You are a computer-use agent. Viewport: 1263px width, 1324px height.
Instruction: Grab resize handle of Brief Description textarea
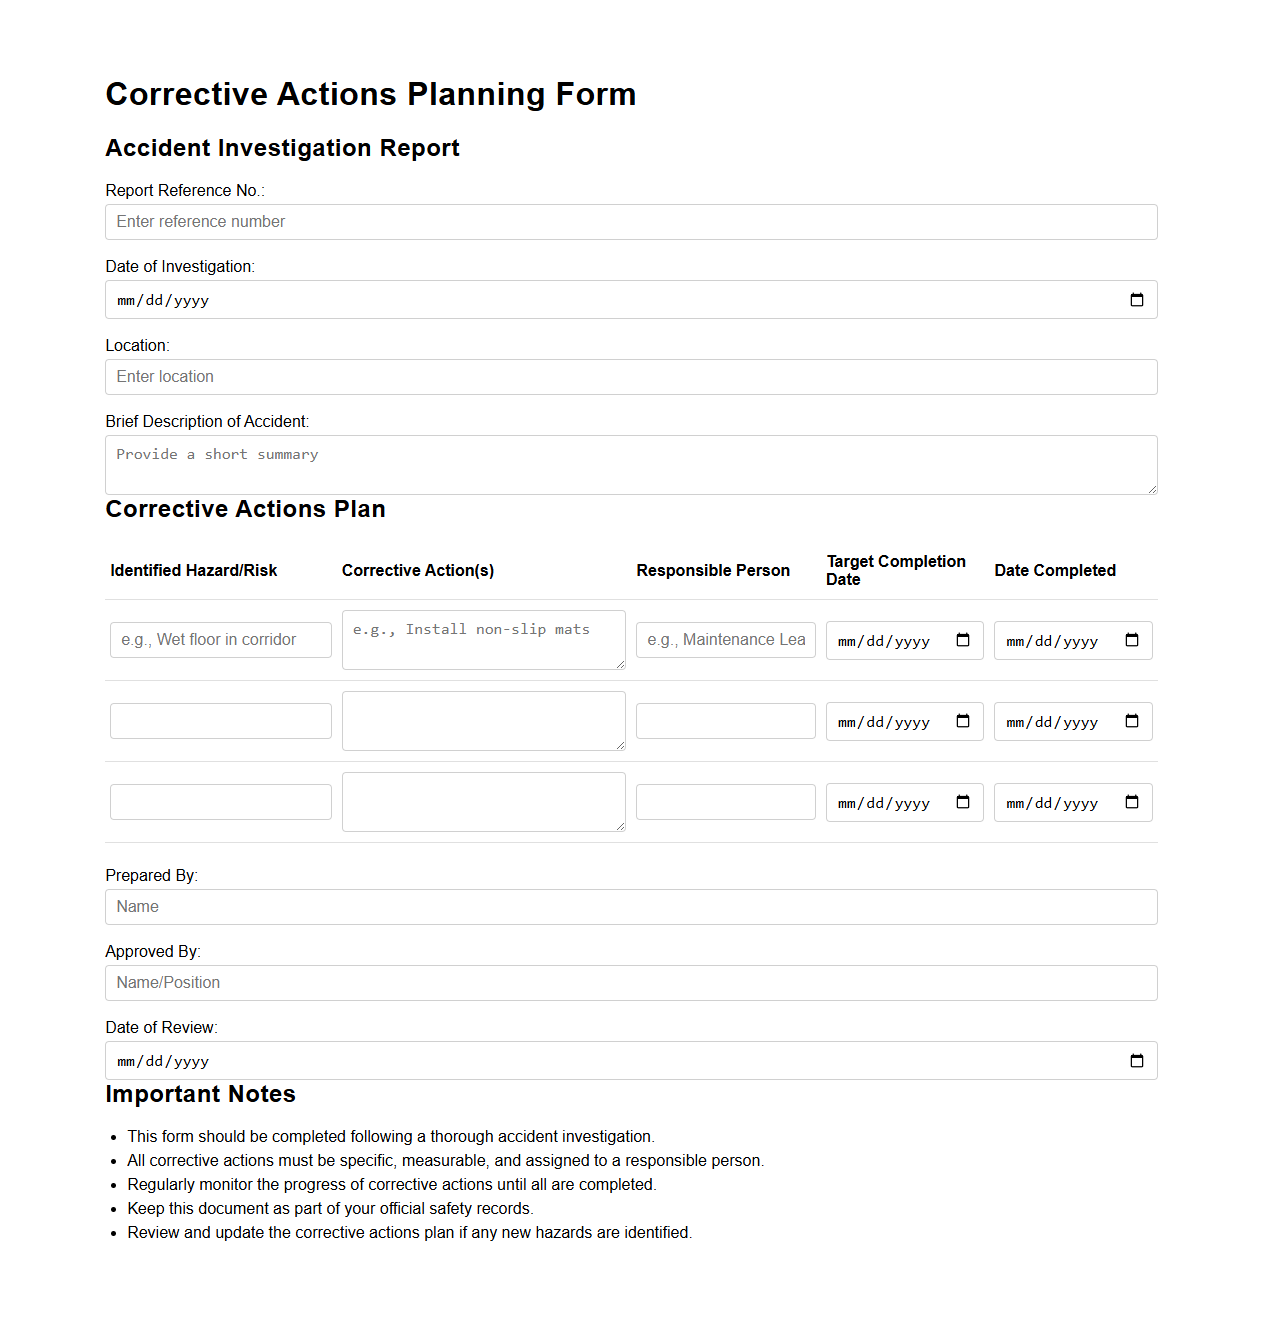[x=1152, y=489]
